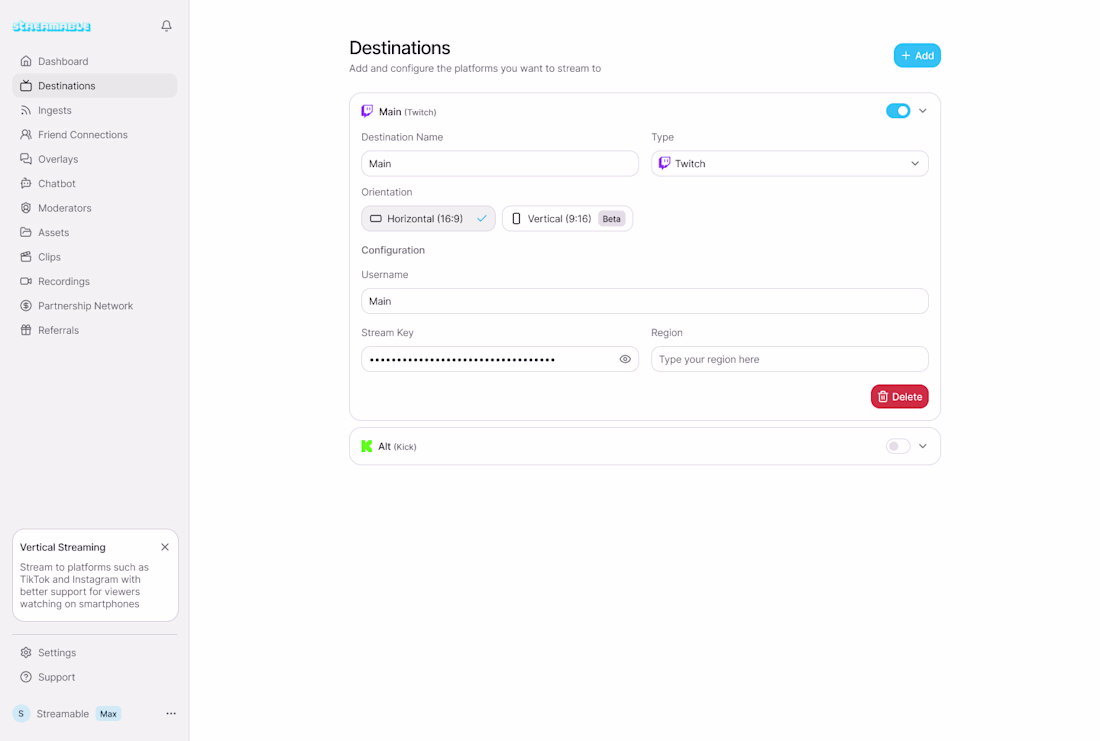Click the Region input field
Image resolution: width=1100 pixels, height=741 pixels.
[x=790, y=359]
